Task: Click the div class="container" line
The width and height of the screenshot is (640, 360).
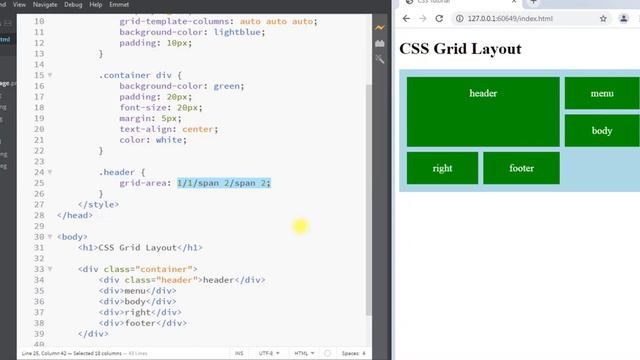Action: 138,269
